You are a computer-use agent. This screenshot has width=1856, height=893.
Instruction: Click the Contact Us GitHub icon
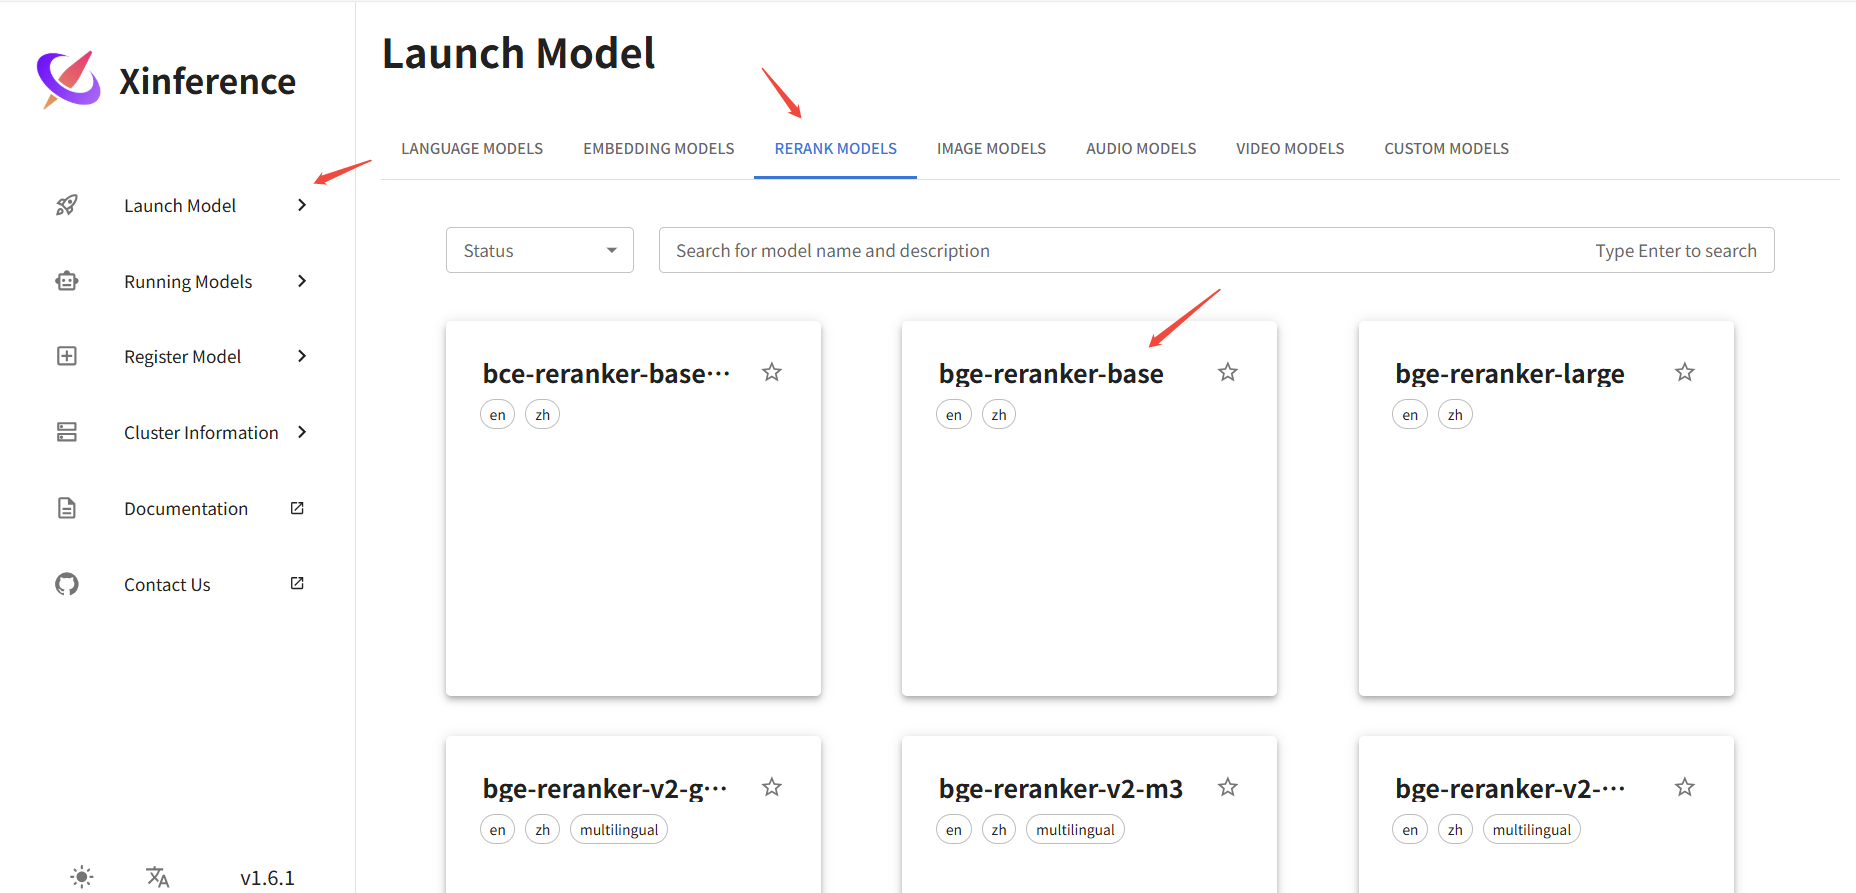pos(67,584)
